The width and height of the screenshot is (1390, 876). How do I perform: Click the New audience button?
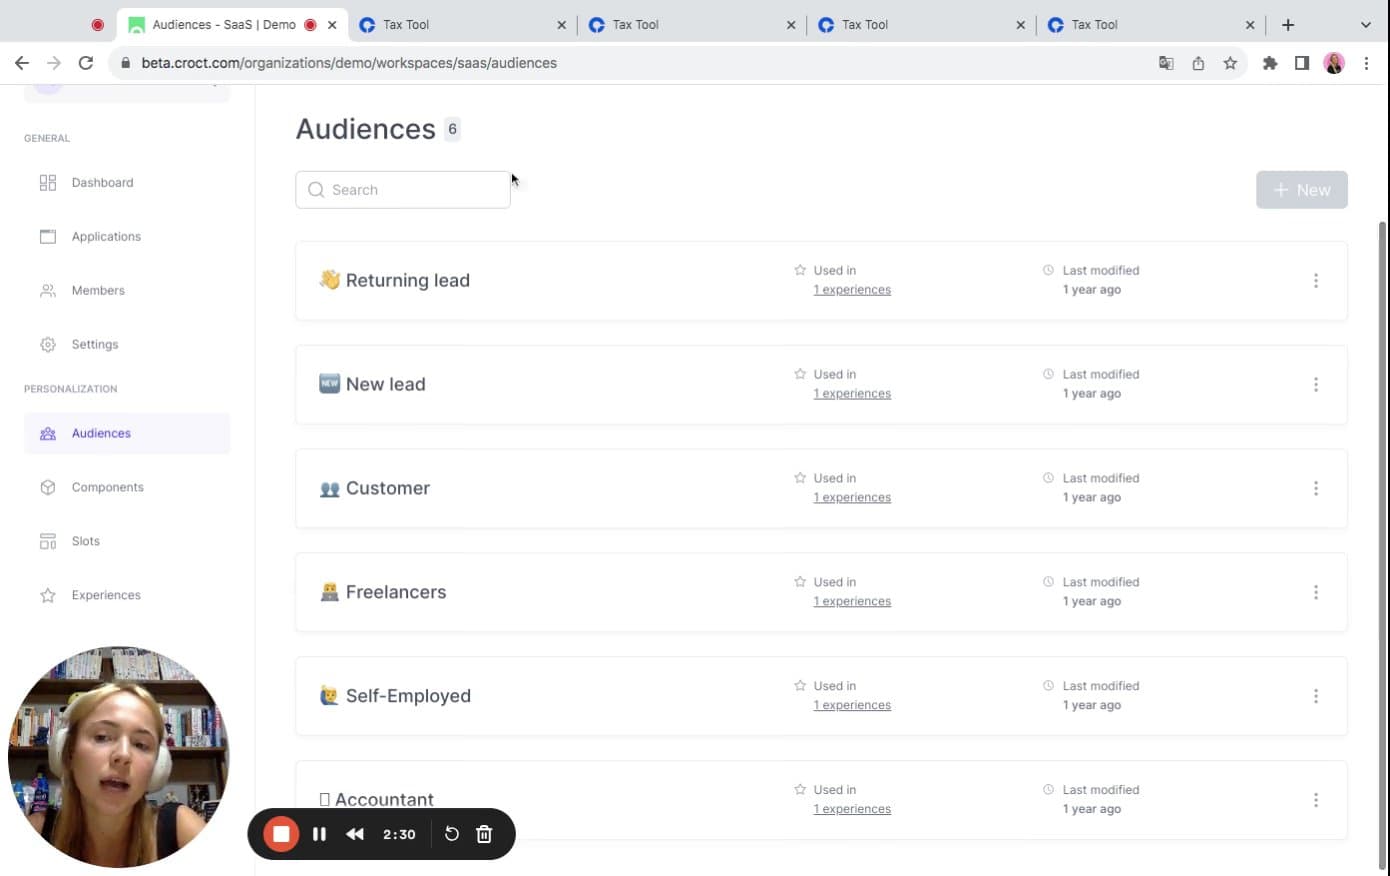click(1301, 190)
